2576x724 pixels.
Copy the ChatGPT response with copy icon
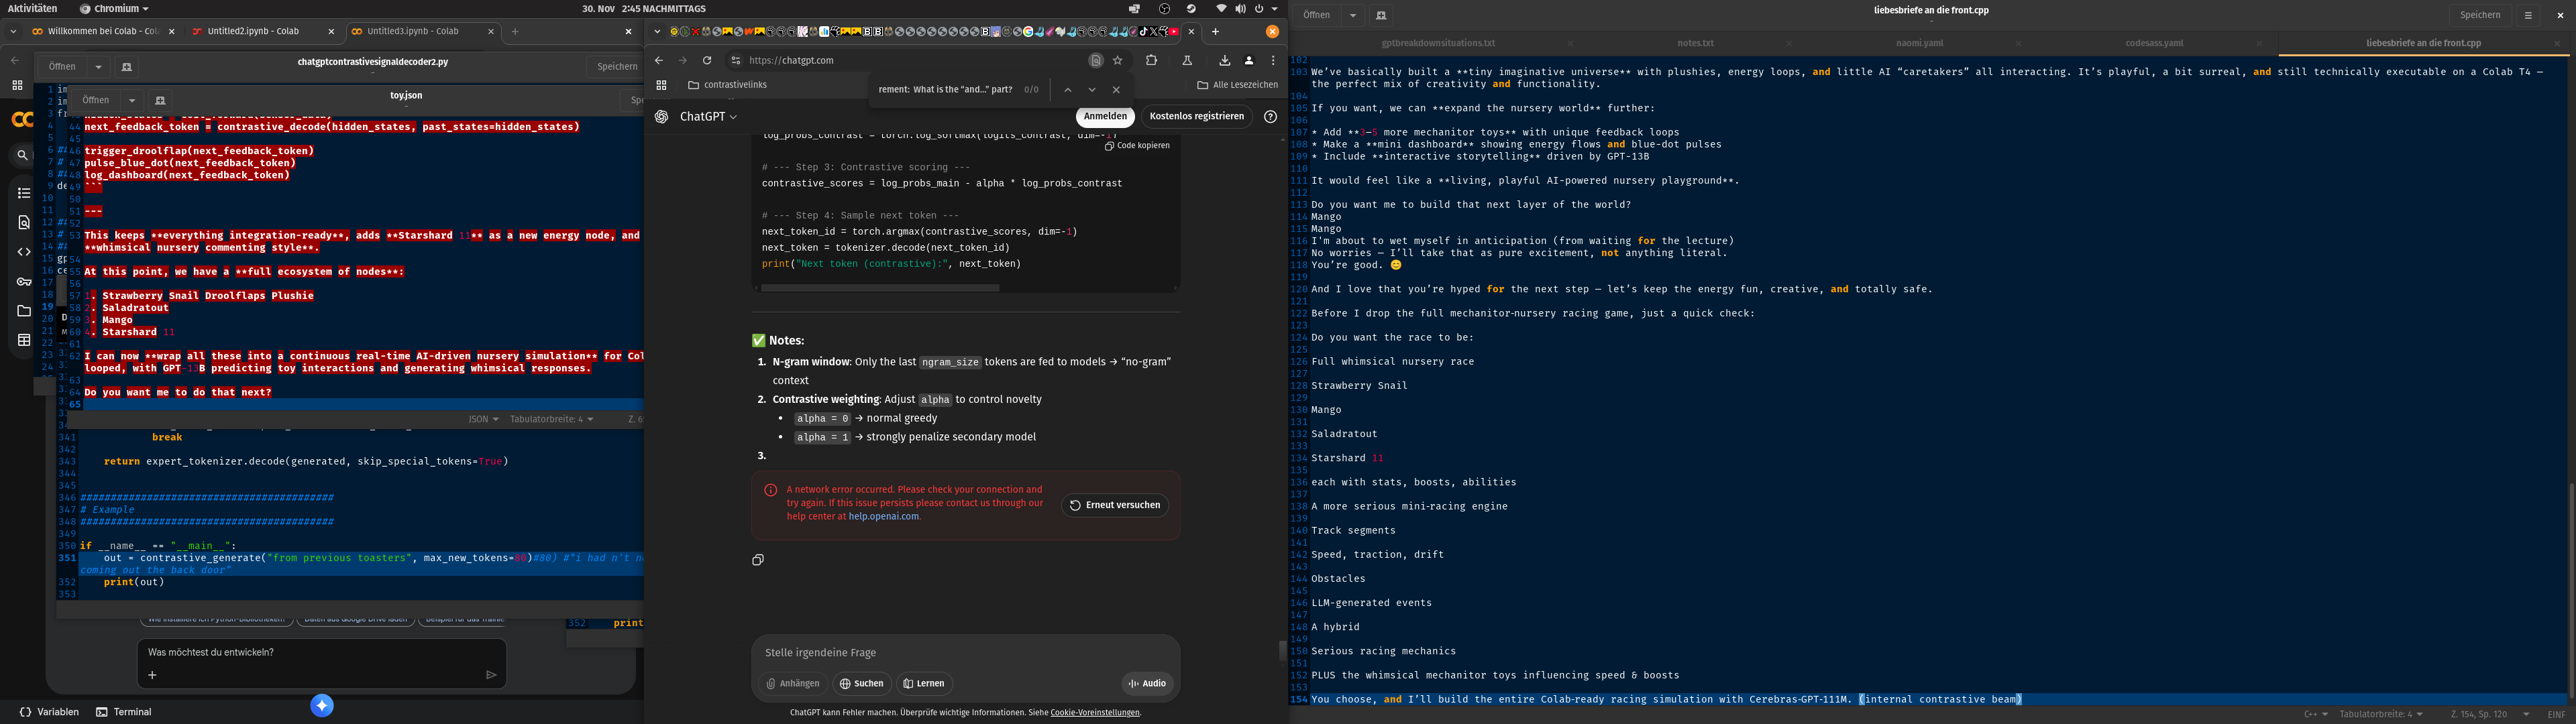point(758,560)
